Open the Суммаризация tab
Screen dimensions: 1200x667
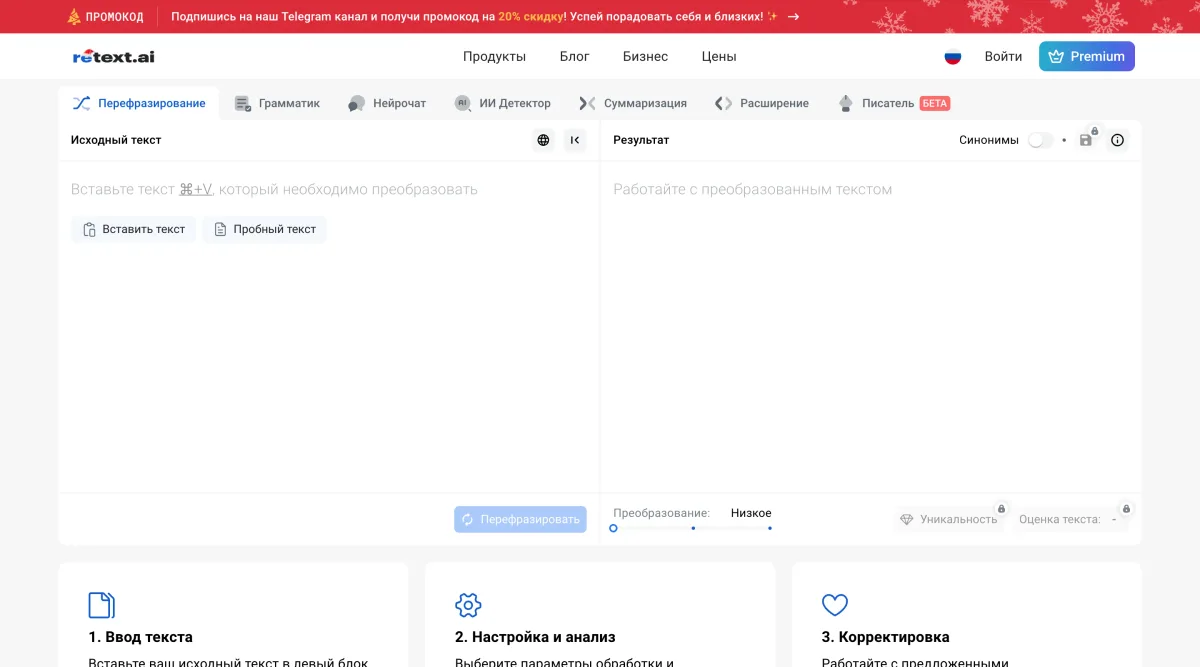coord(633,103)
